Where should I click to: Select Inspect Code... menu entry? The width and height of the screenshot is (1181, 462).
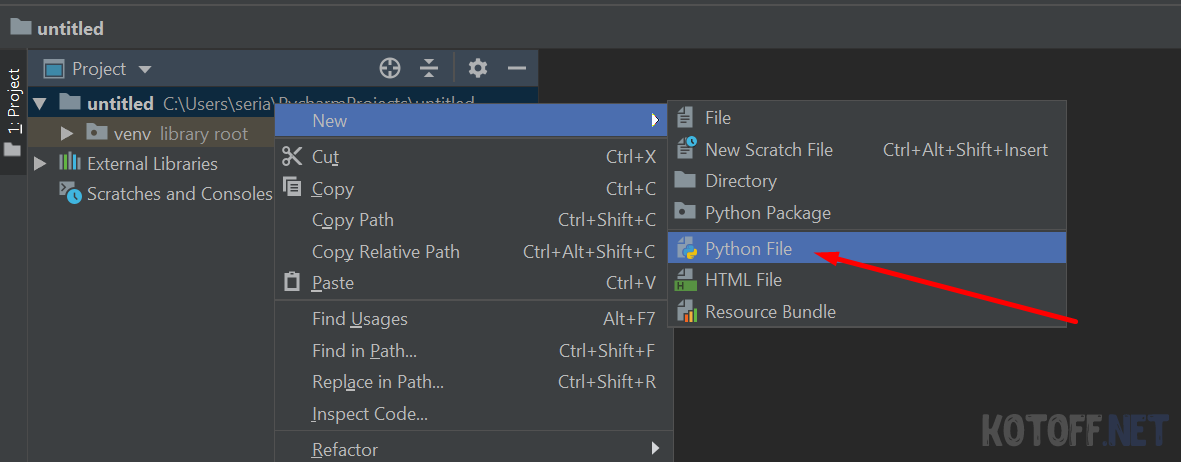370,414
